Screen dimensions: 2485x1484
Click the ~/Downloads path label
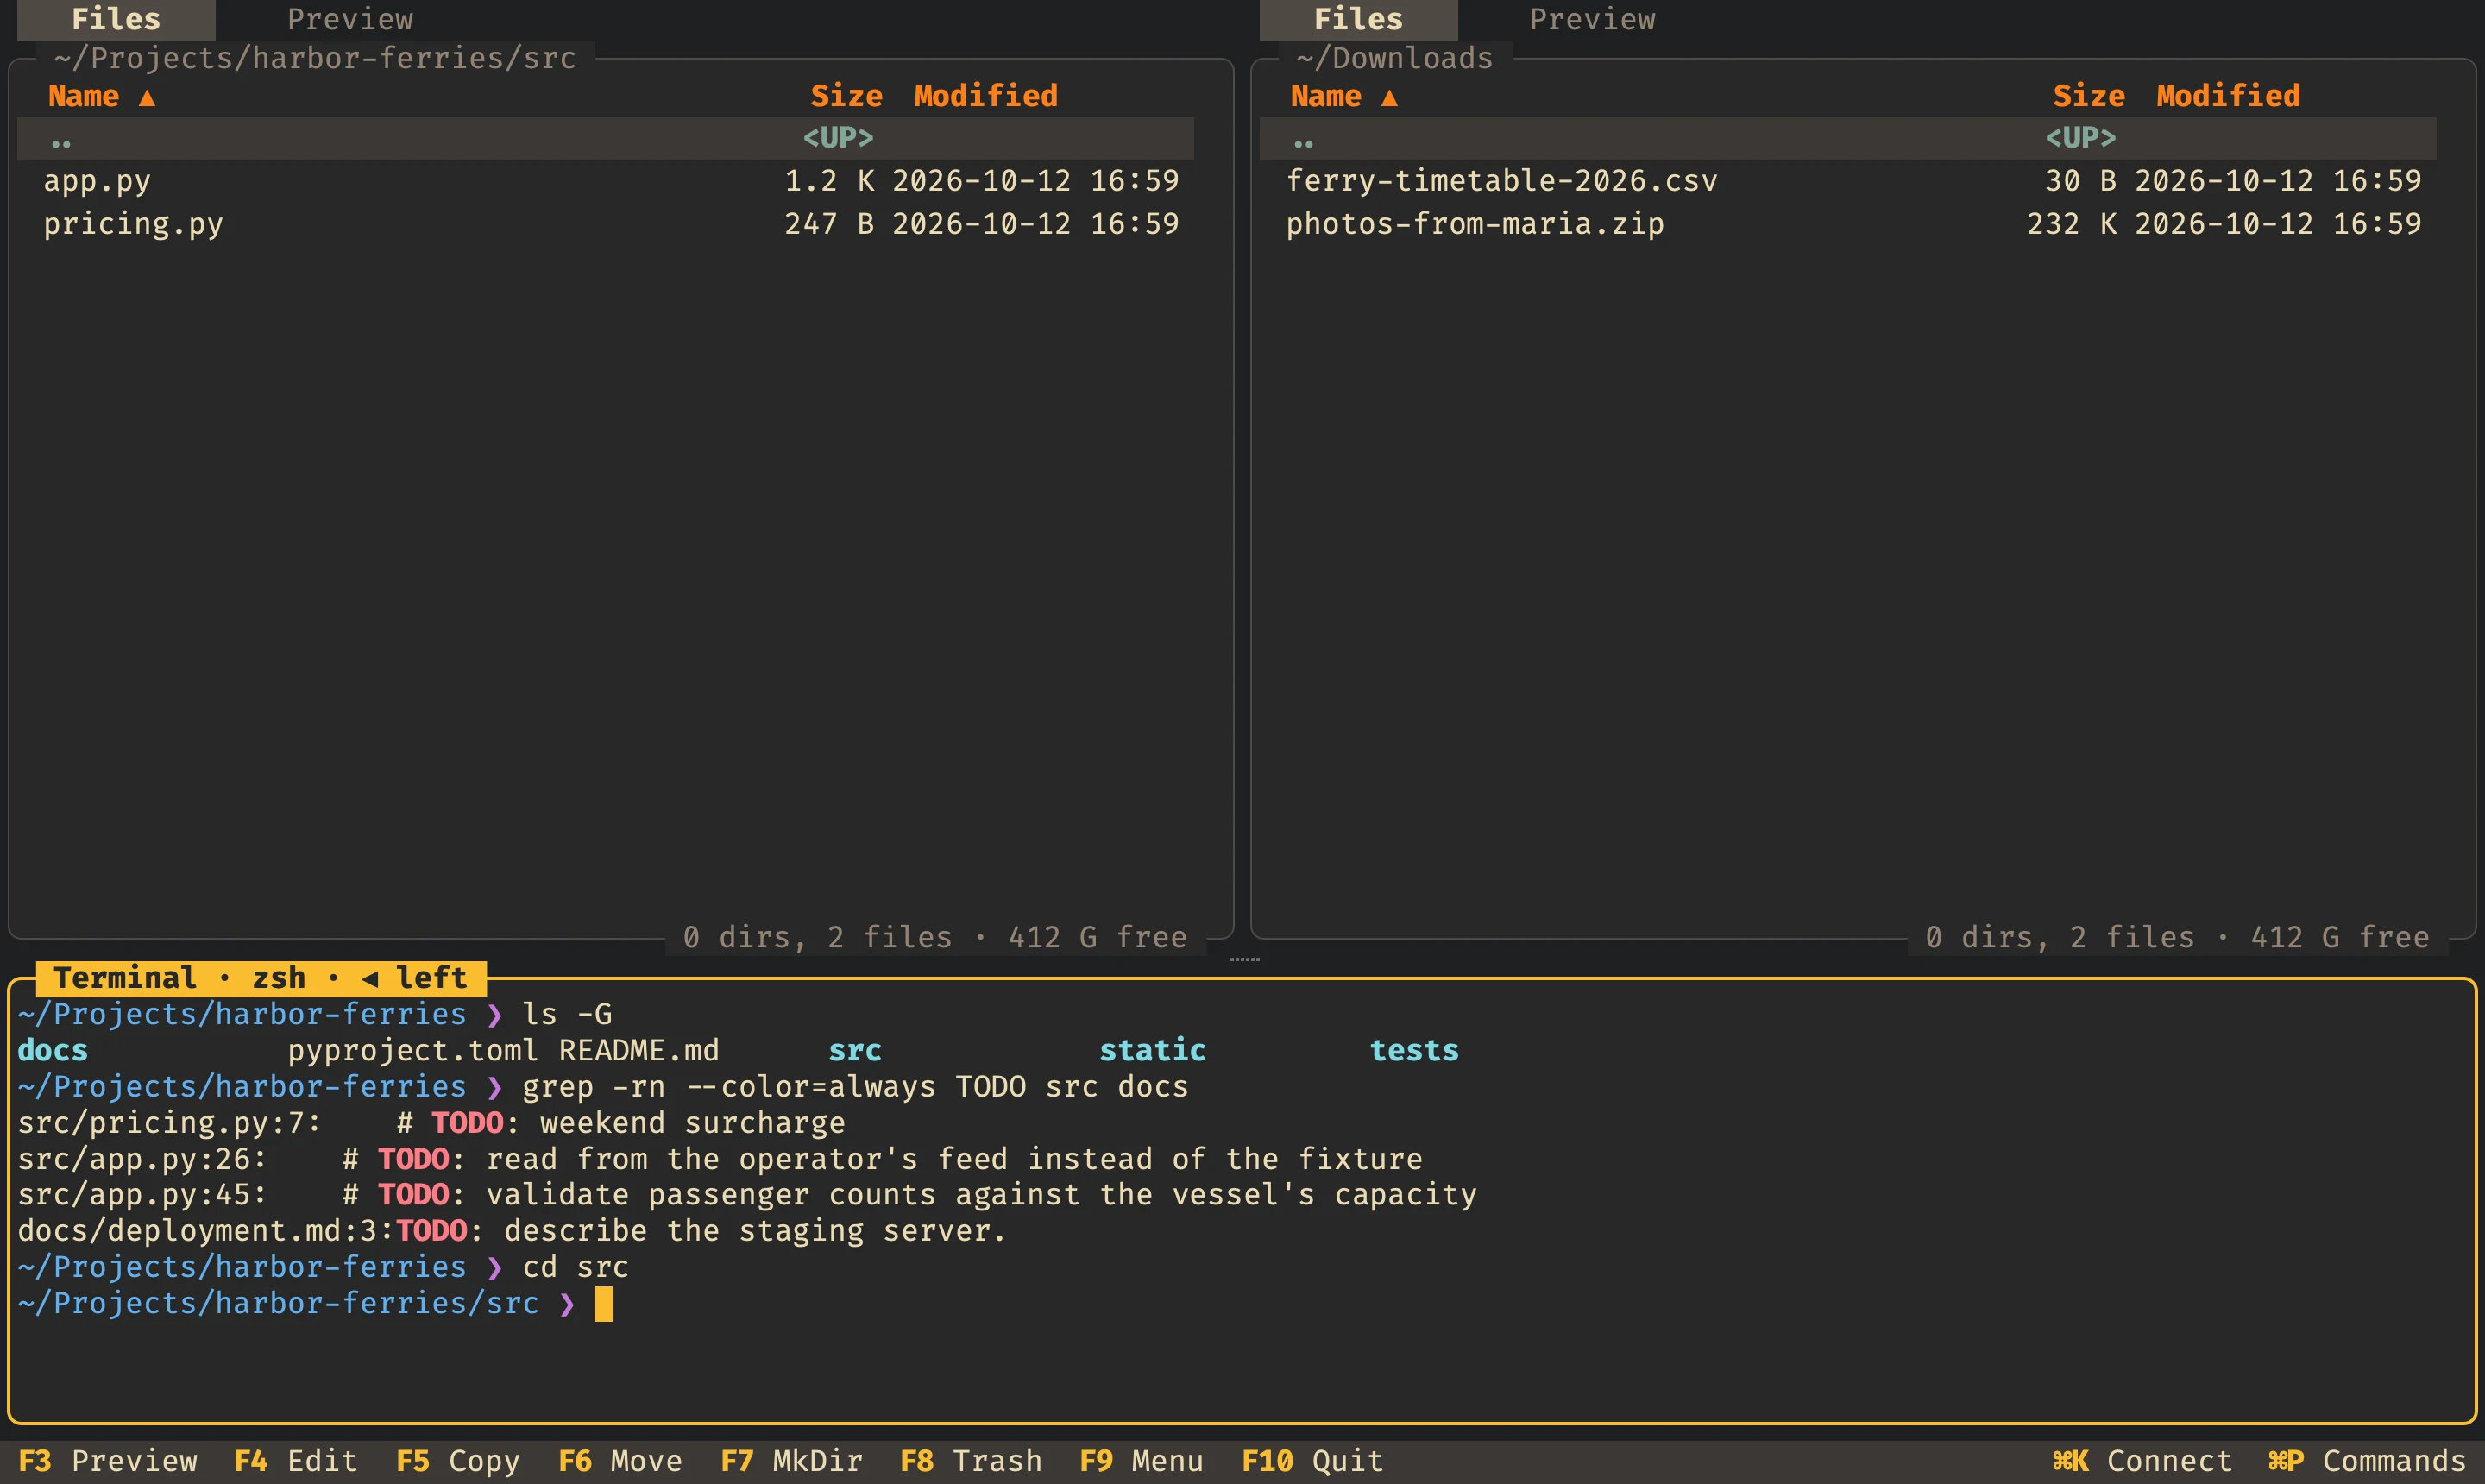tap(1394, 58)
